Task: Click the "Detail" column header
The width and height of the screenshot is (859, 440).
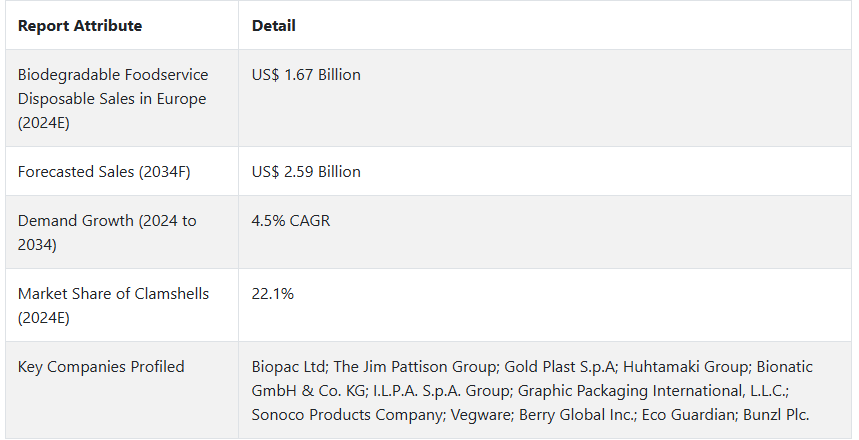Action: point(273,26)
